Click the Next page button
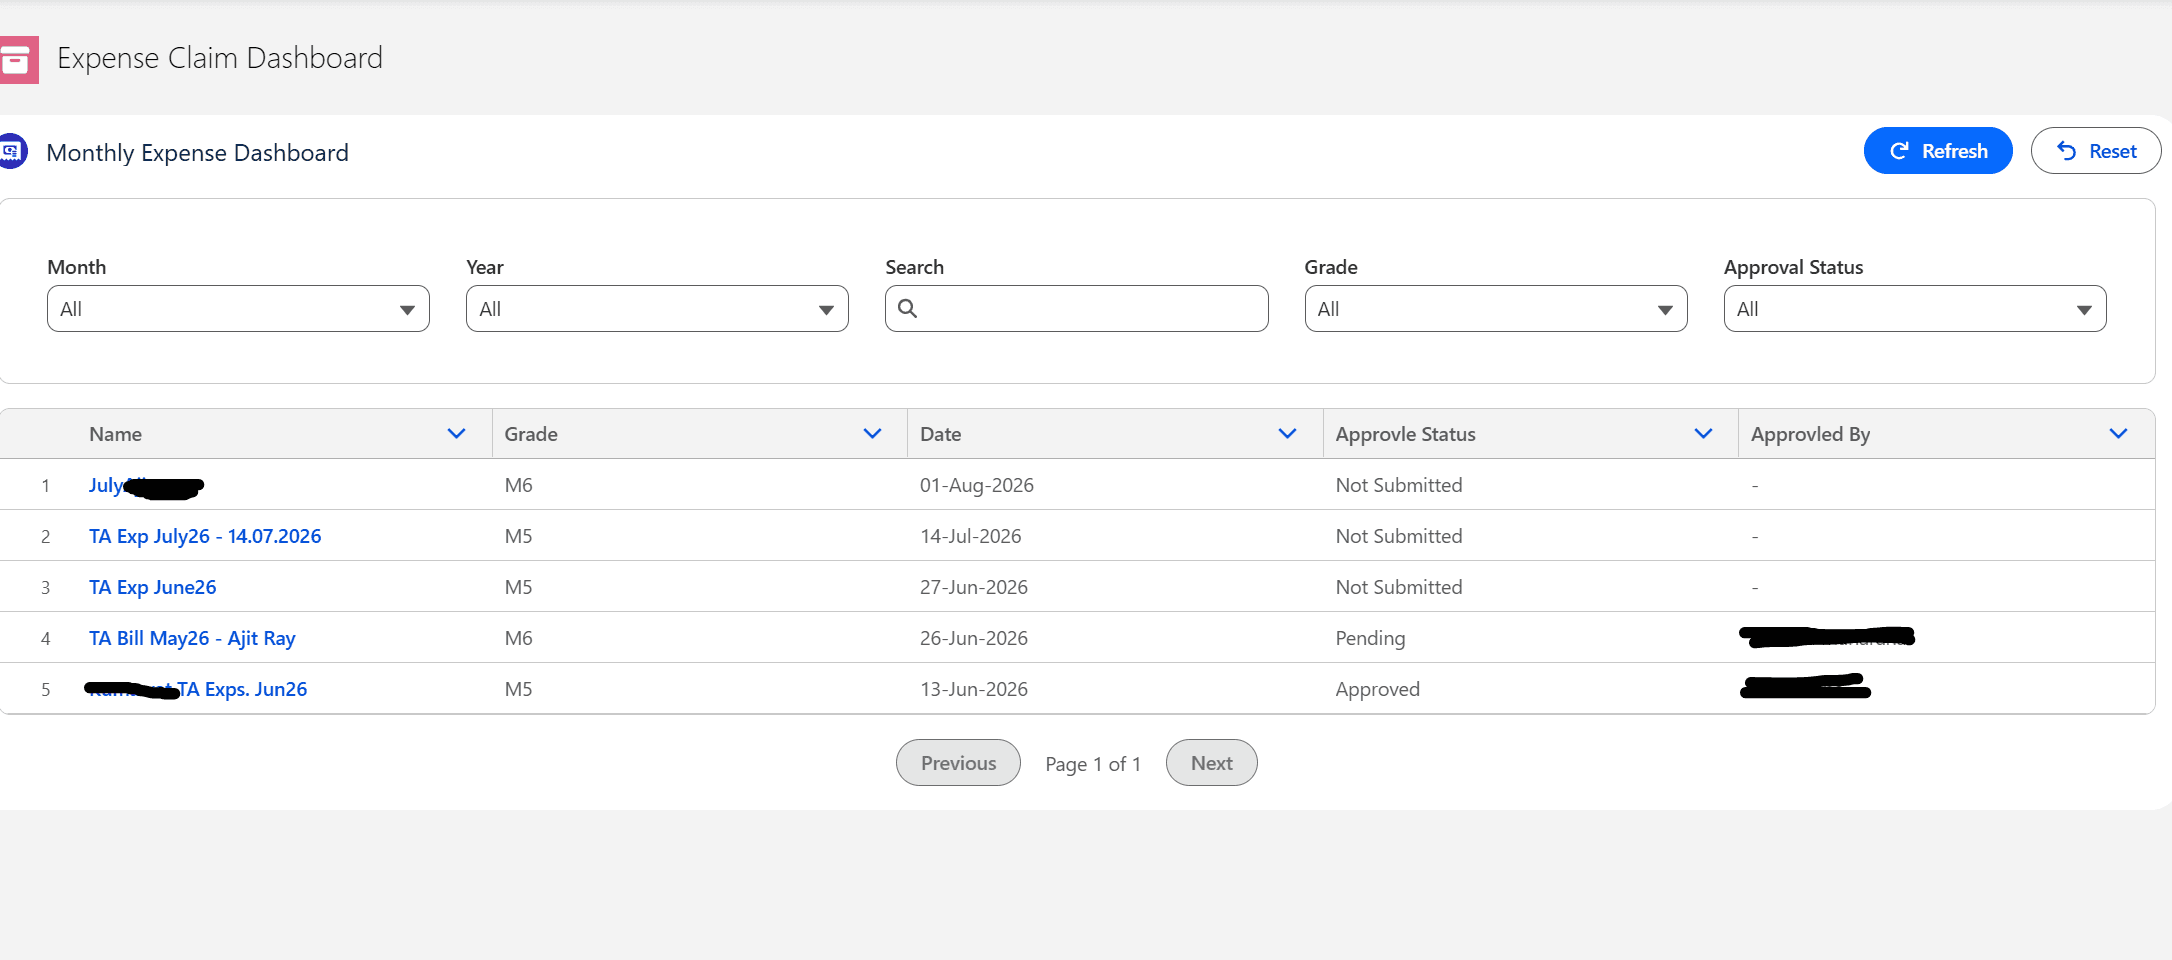2172x960 pixels. click(1212, 763)
